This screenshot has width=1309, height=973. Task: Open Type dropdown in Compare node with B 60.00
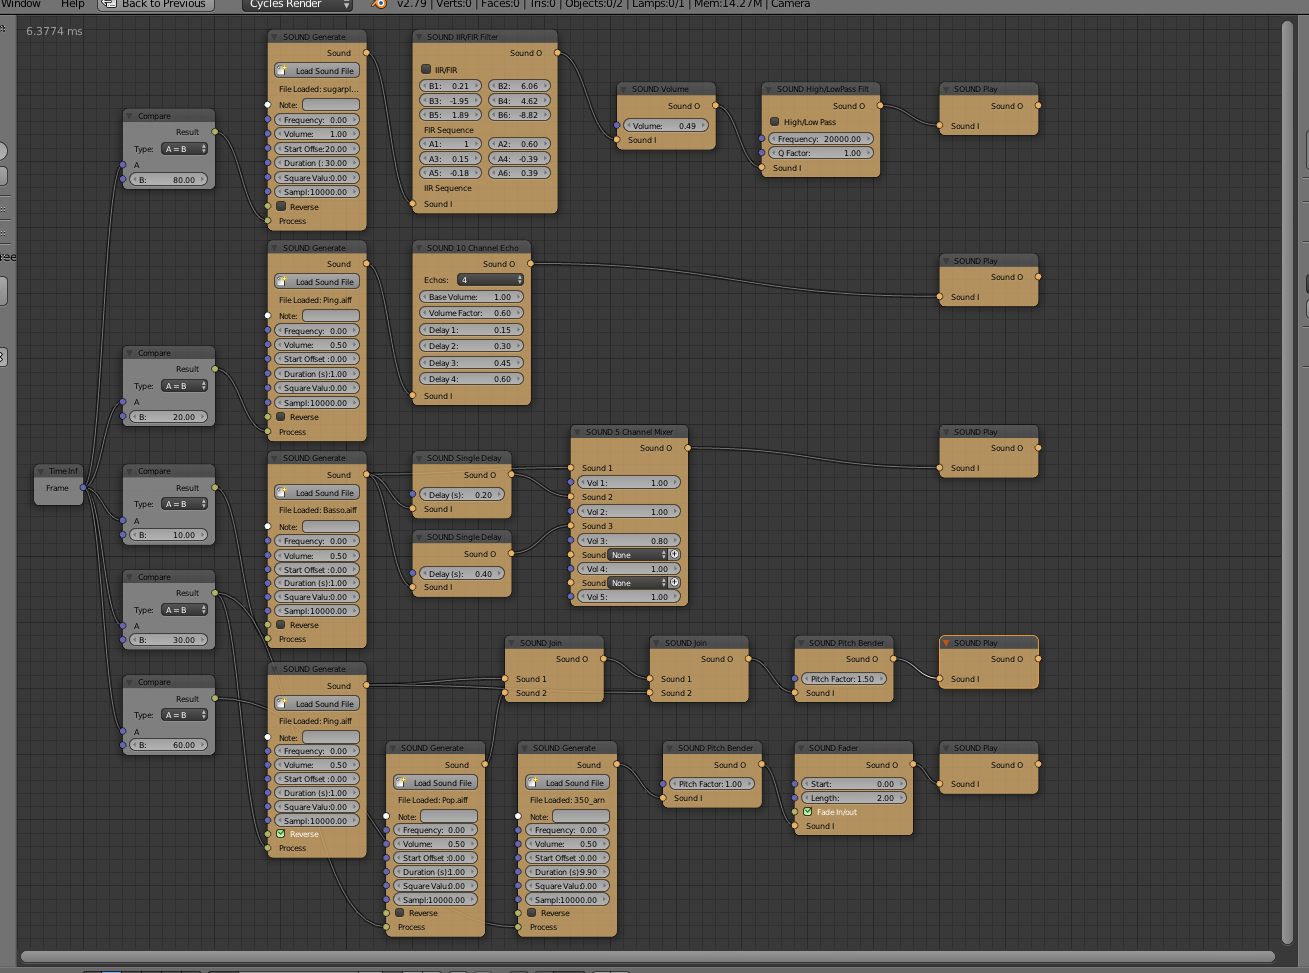point(185,715)
